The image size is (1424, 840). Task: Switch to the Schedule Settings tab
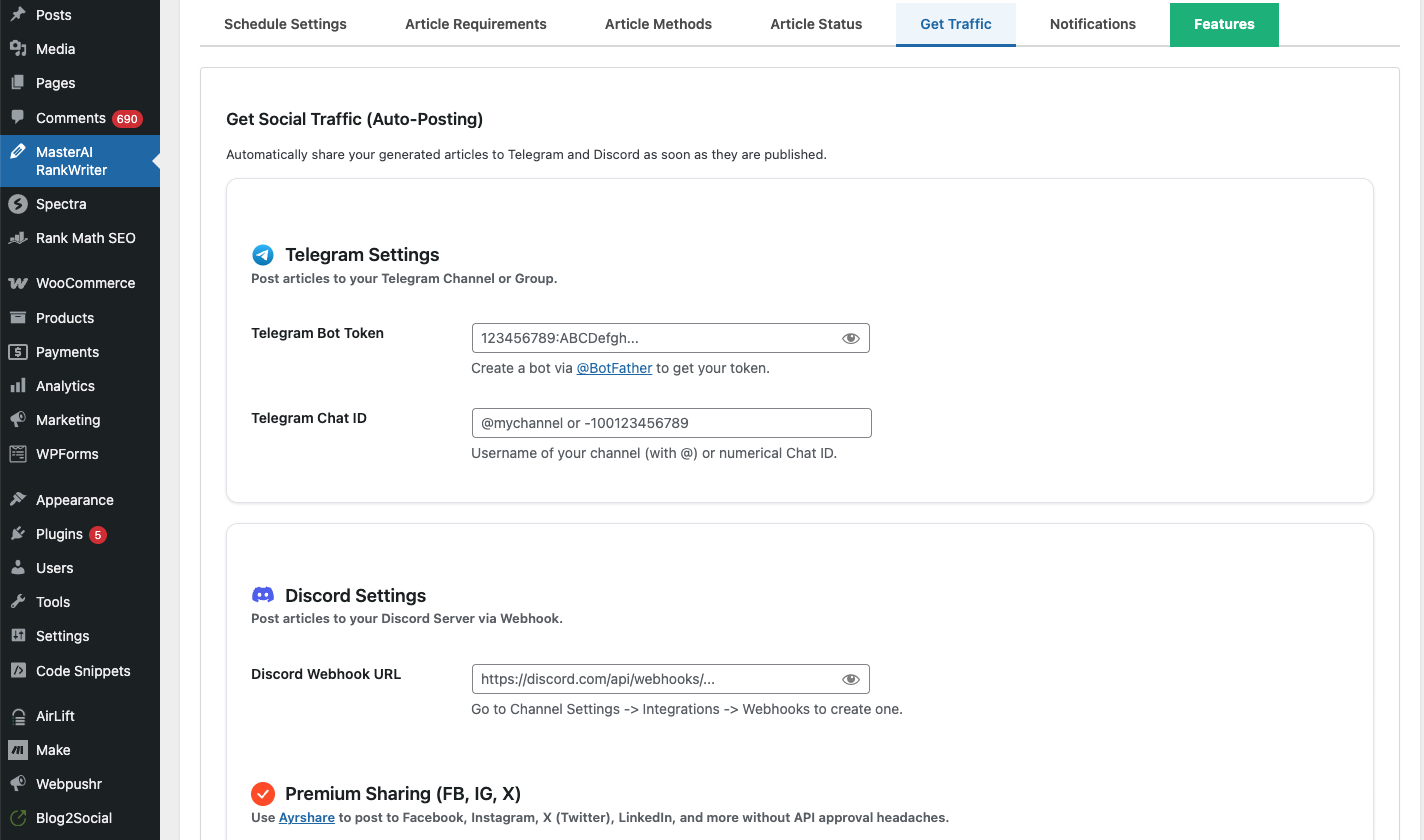pos(285,24)
